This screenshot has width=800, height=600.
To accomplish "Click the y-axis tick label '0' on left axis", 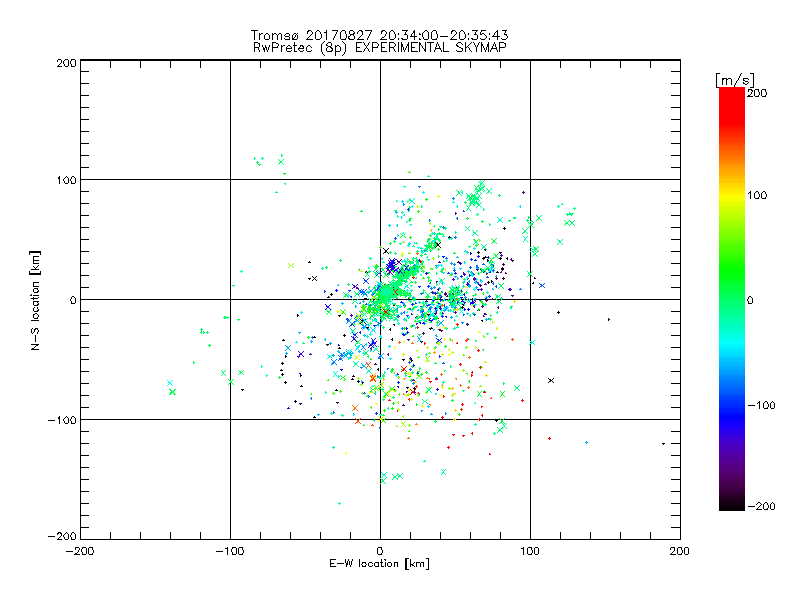I will point(73,300).
